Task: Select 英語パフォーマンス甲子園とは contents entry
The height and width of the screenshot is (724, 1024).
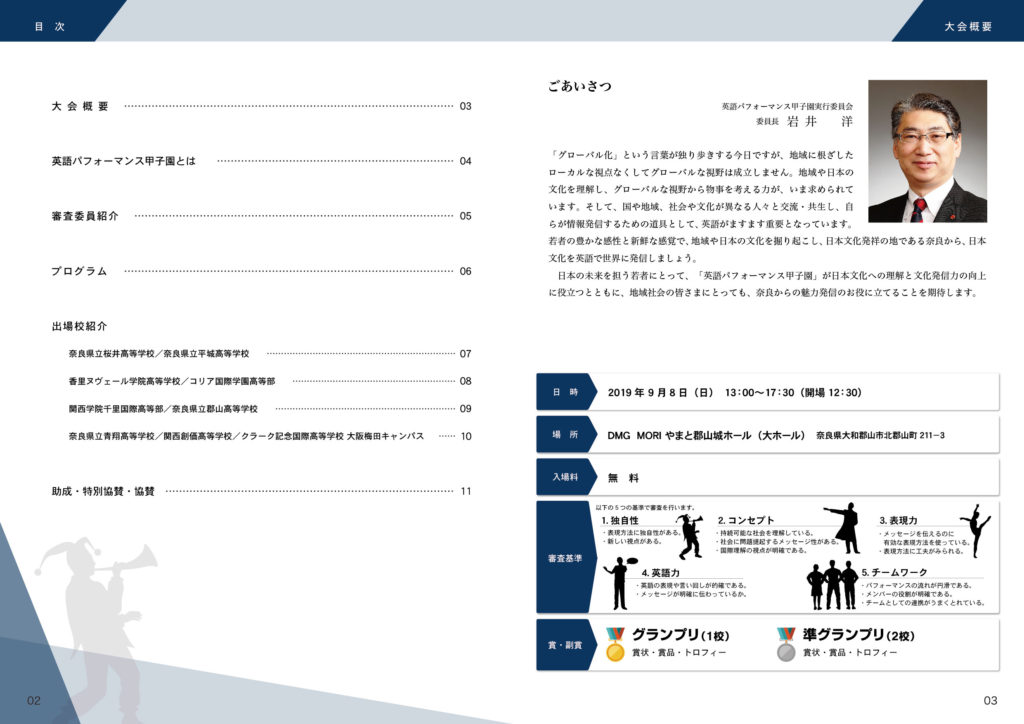Action: pyautogui.click(x=261, y=161)
